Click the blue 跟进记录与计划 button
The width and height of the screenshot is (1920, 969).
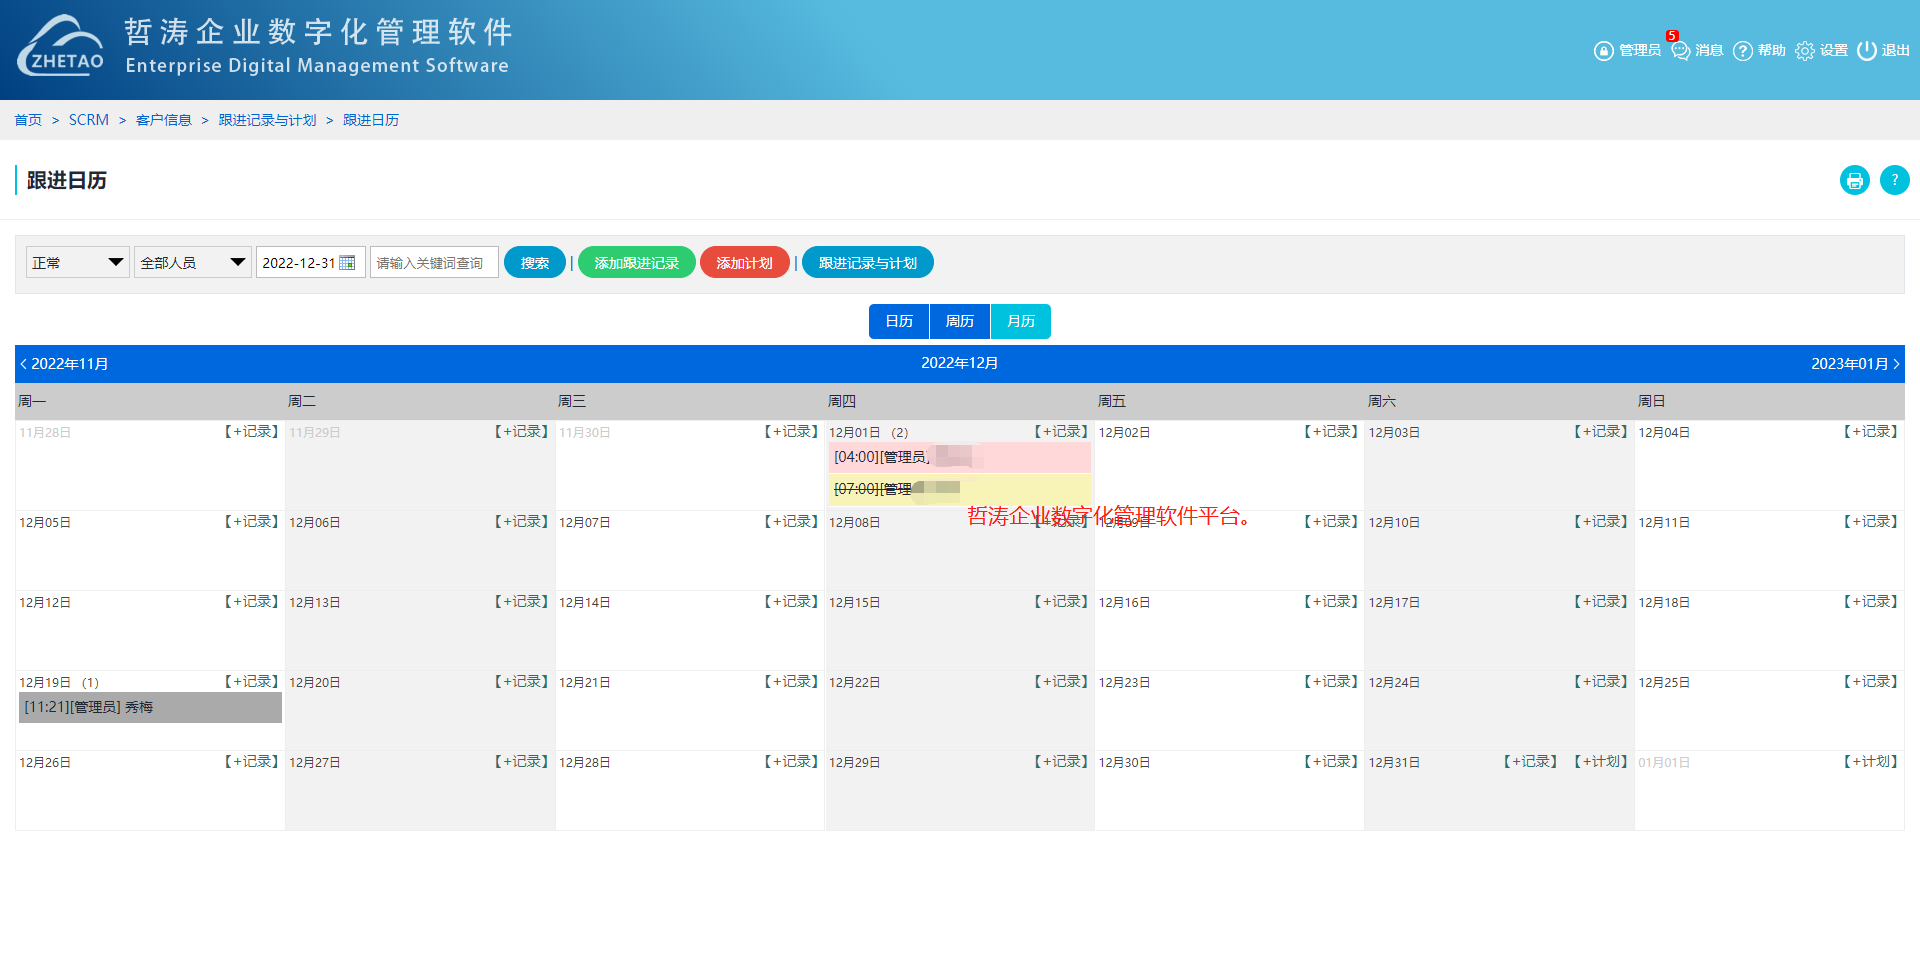pyautogui.click(x=868, y=262)
